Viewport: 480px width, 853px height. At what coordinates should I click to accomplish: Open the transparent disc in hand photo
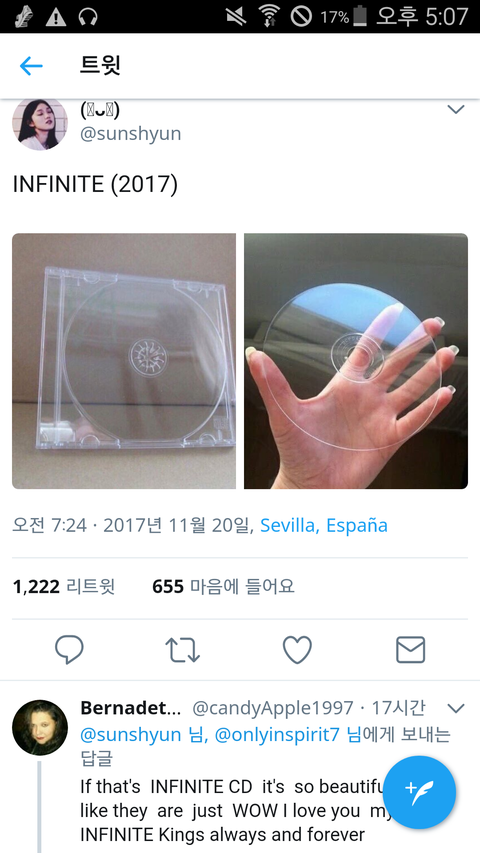pos(356,361)
